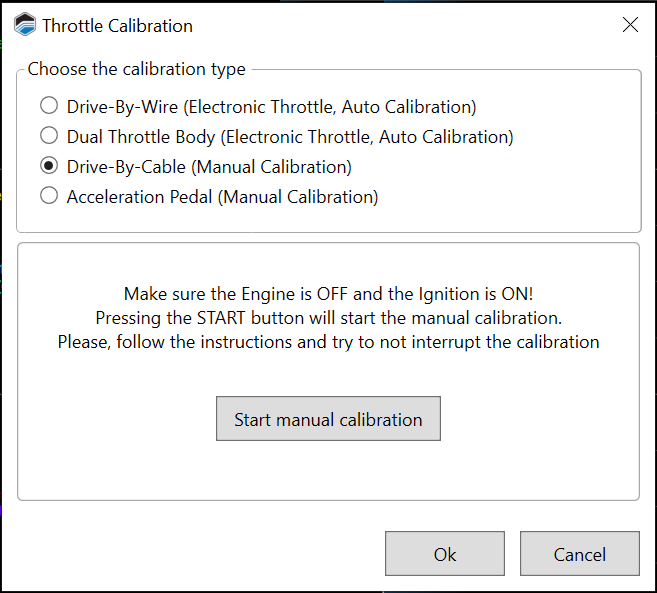Viewport: 657px width, 593px height.
Task: Choose the Dual Throttle Body radio button
Action: click(49, 136)
